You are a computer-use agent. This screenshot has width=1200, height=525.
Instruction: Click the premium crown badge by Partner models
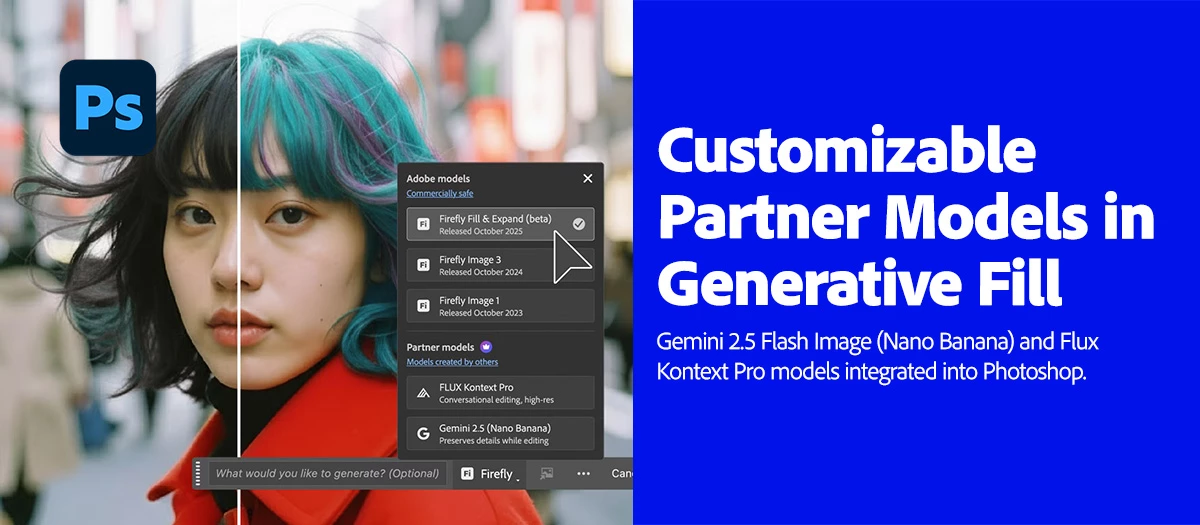tap(486, 346)
